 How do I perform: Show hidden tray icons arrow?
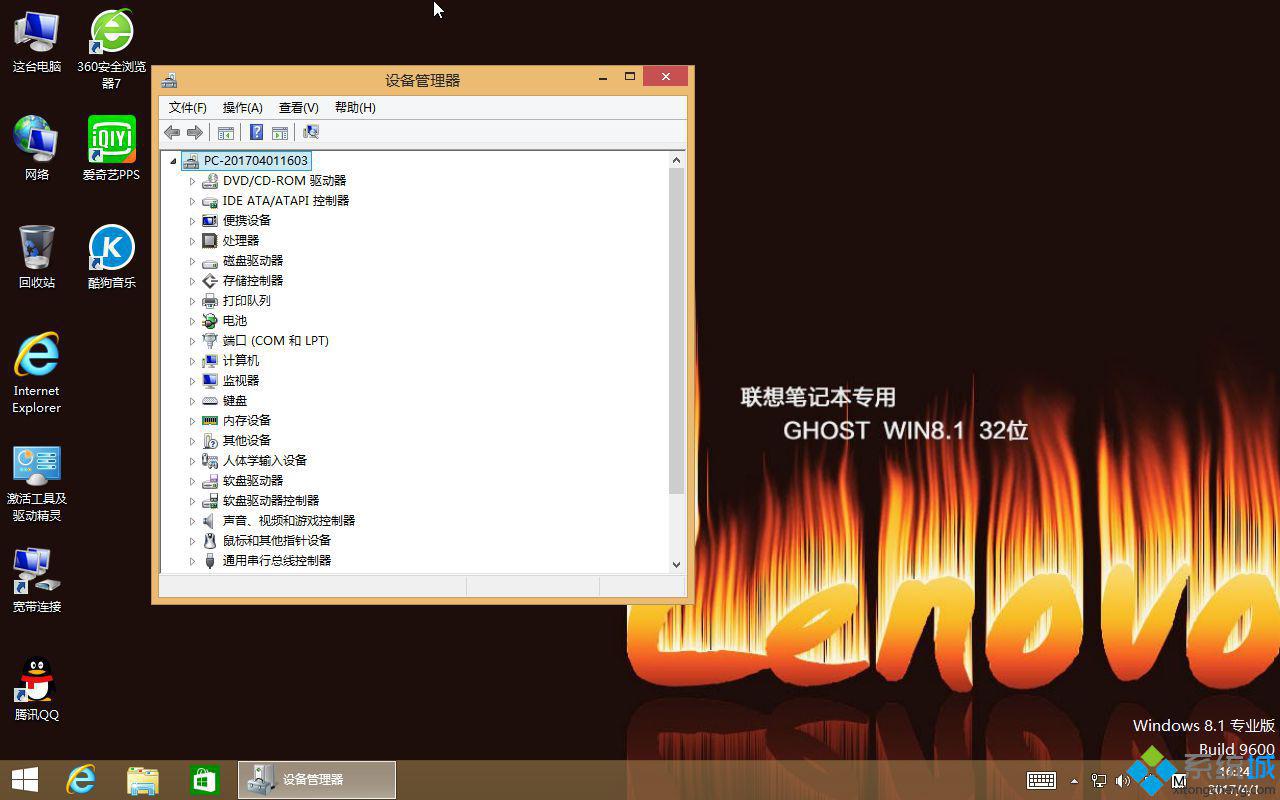coord(1075,781)
